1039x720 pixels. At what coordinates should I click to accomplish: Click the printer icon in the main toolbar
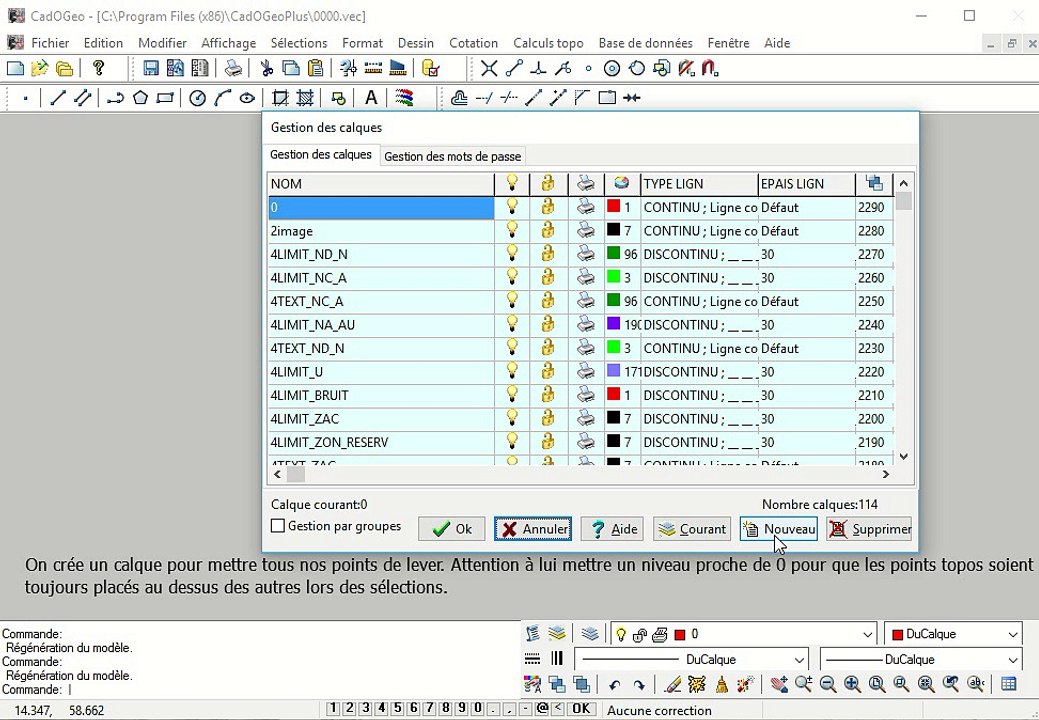(233, 68)
